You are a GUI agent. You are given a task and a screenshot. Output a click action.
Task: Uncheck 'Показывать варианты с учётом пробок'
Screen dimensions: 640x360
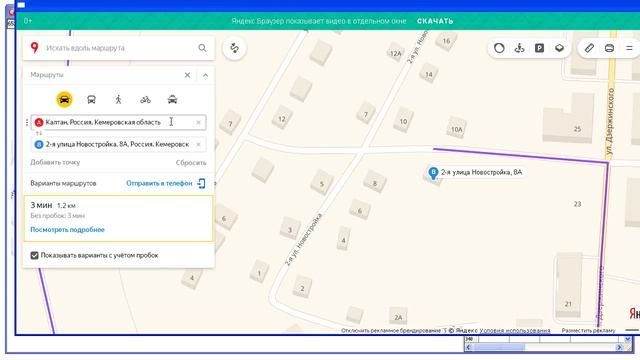pos(34,256)
